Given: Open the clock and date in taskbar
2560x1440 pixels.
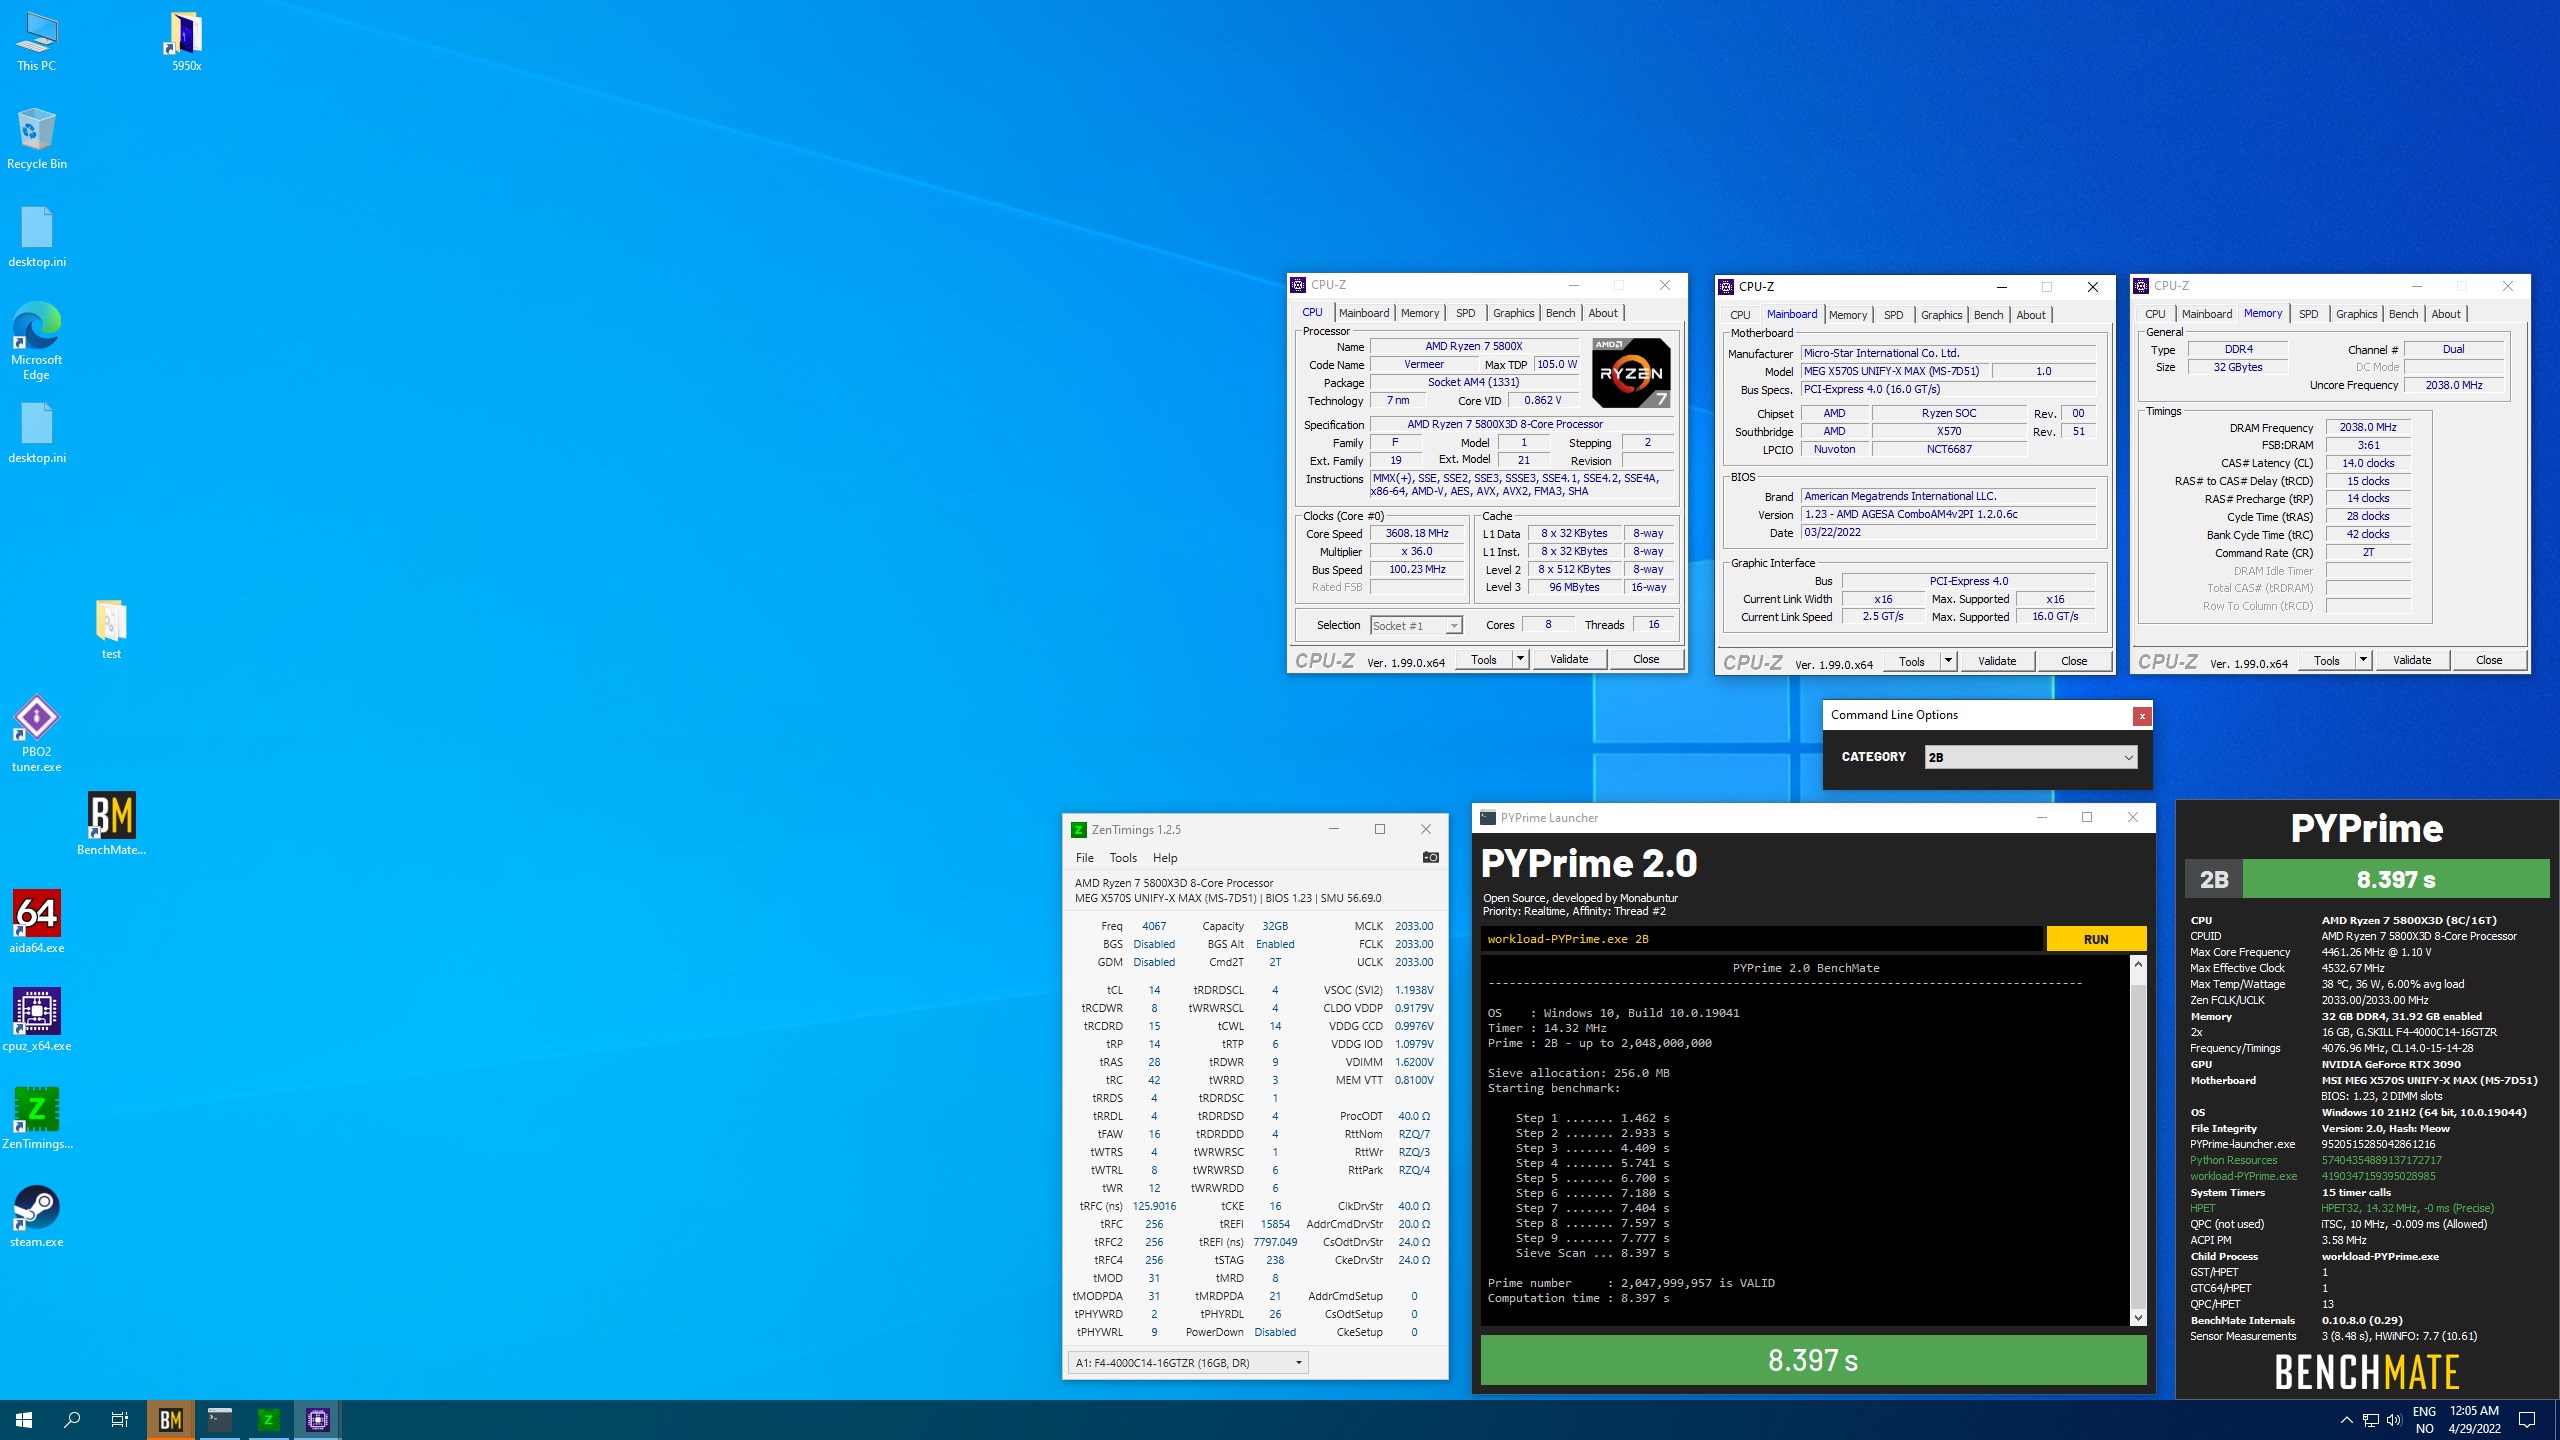Looking at the screenshot, I should 2474,1419.
